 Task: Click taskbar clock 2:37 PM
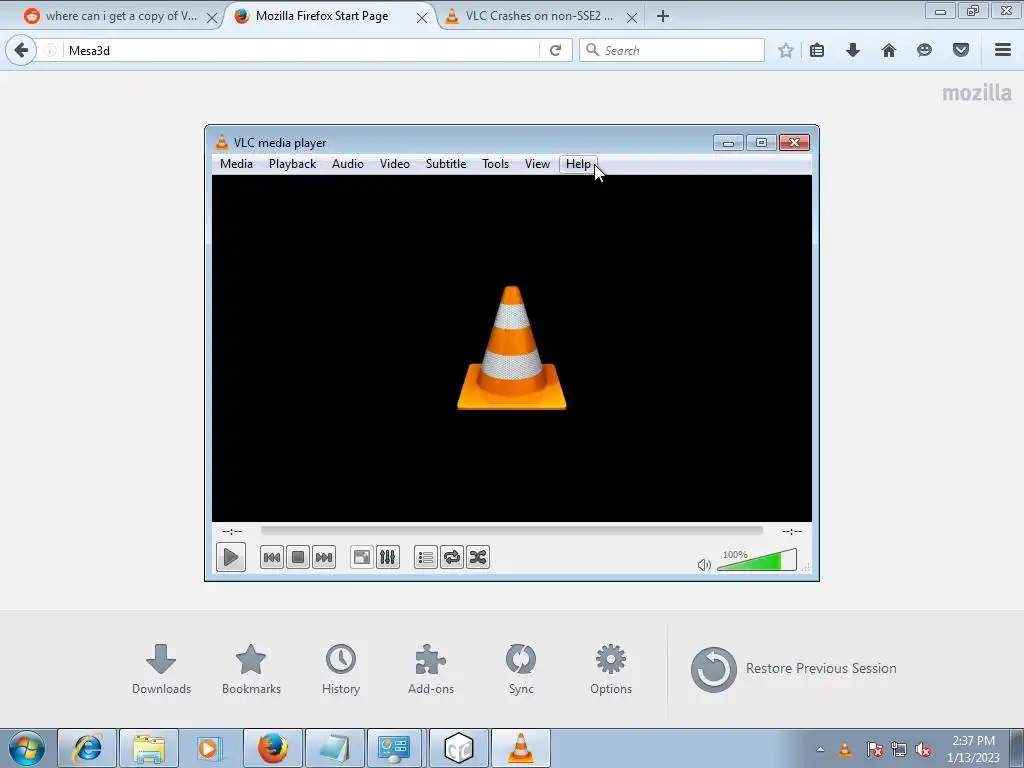[973, 748]
